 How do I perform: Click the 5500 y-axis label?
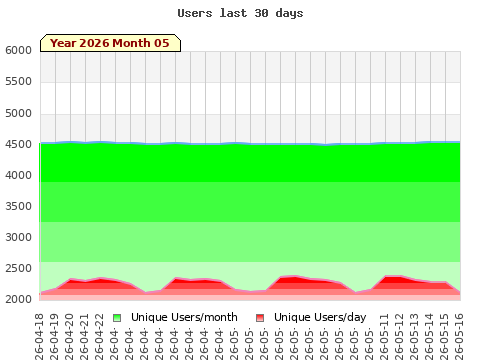(18, 81)
